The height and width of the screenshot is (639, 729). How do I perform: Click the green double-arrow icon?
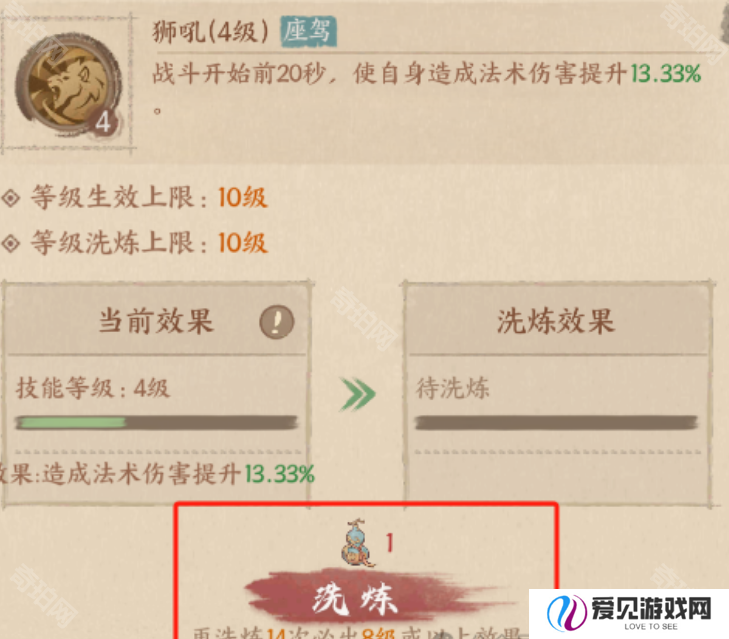pyautogui.click(x=357, y=395)
